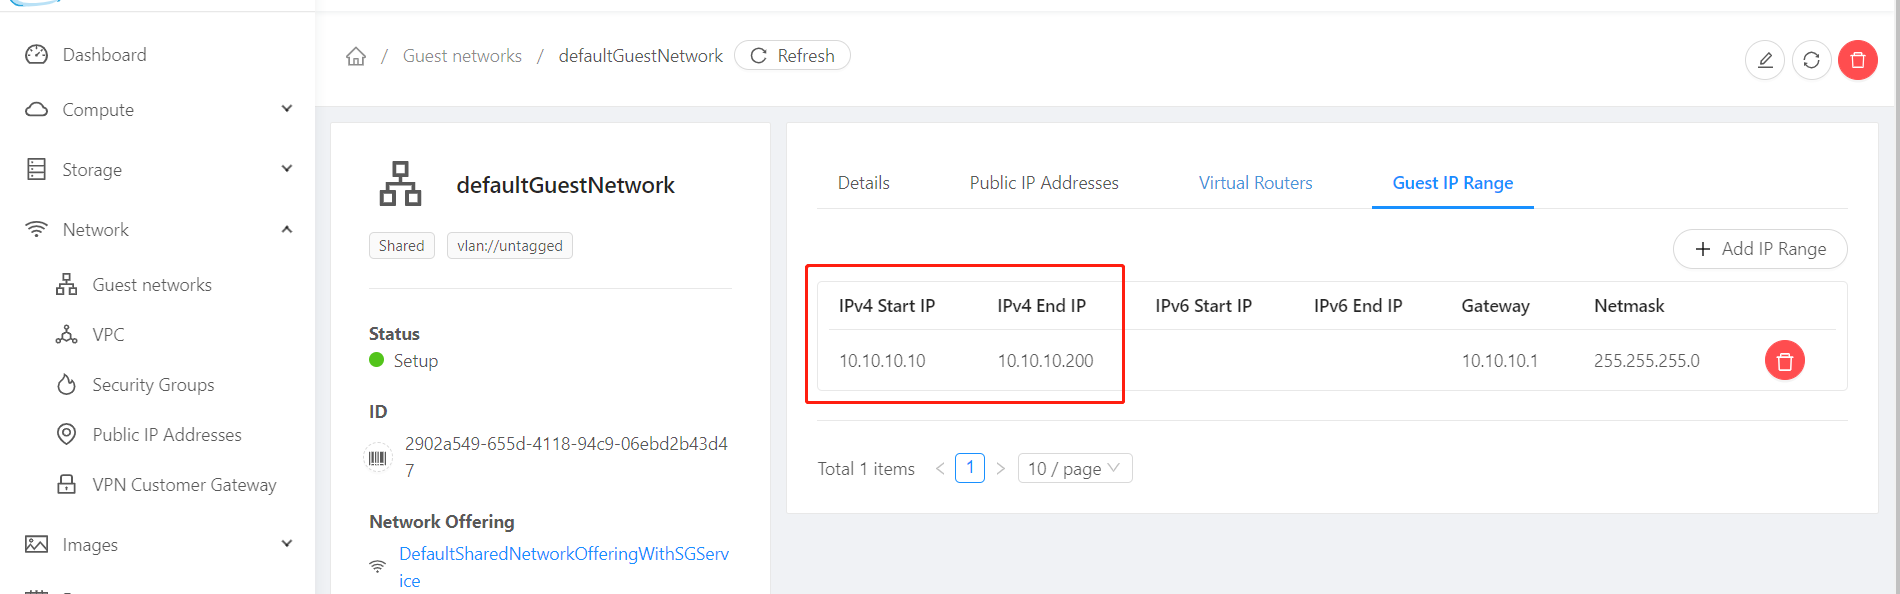Open the Dashboard from the sidebar

[104, 54]
